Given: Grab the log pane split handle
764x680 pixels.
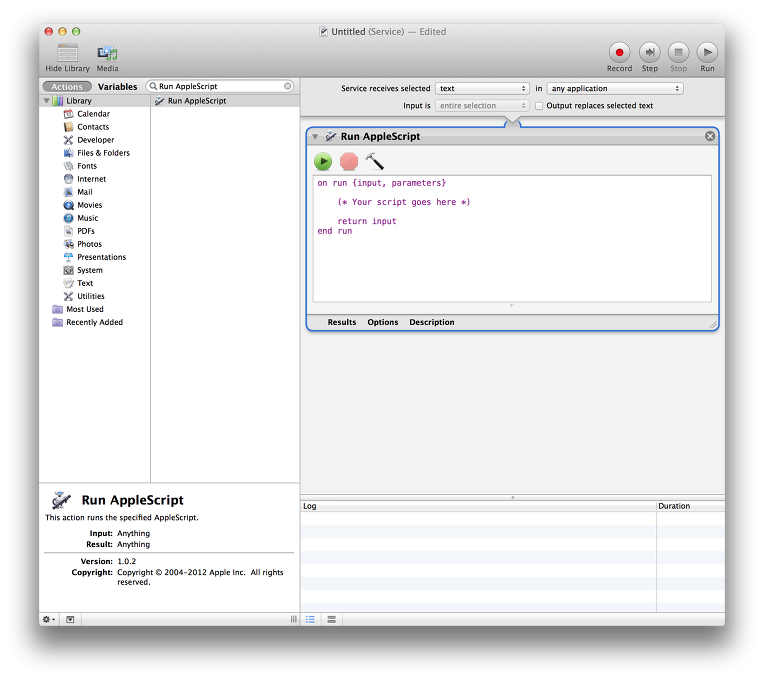Looking at the screenshot, I should click(513, 497).
